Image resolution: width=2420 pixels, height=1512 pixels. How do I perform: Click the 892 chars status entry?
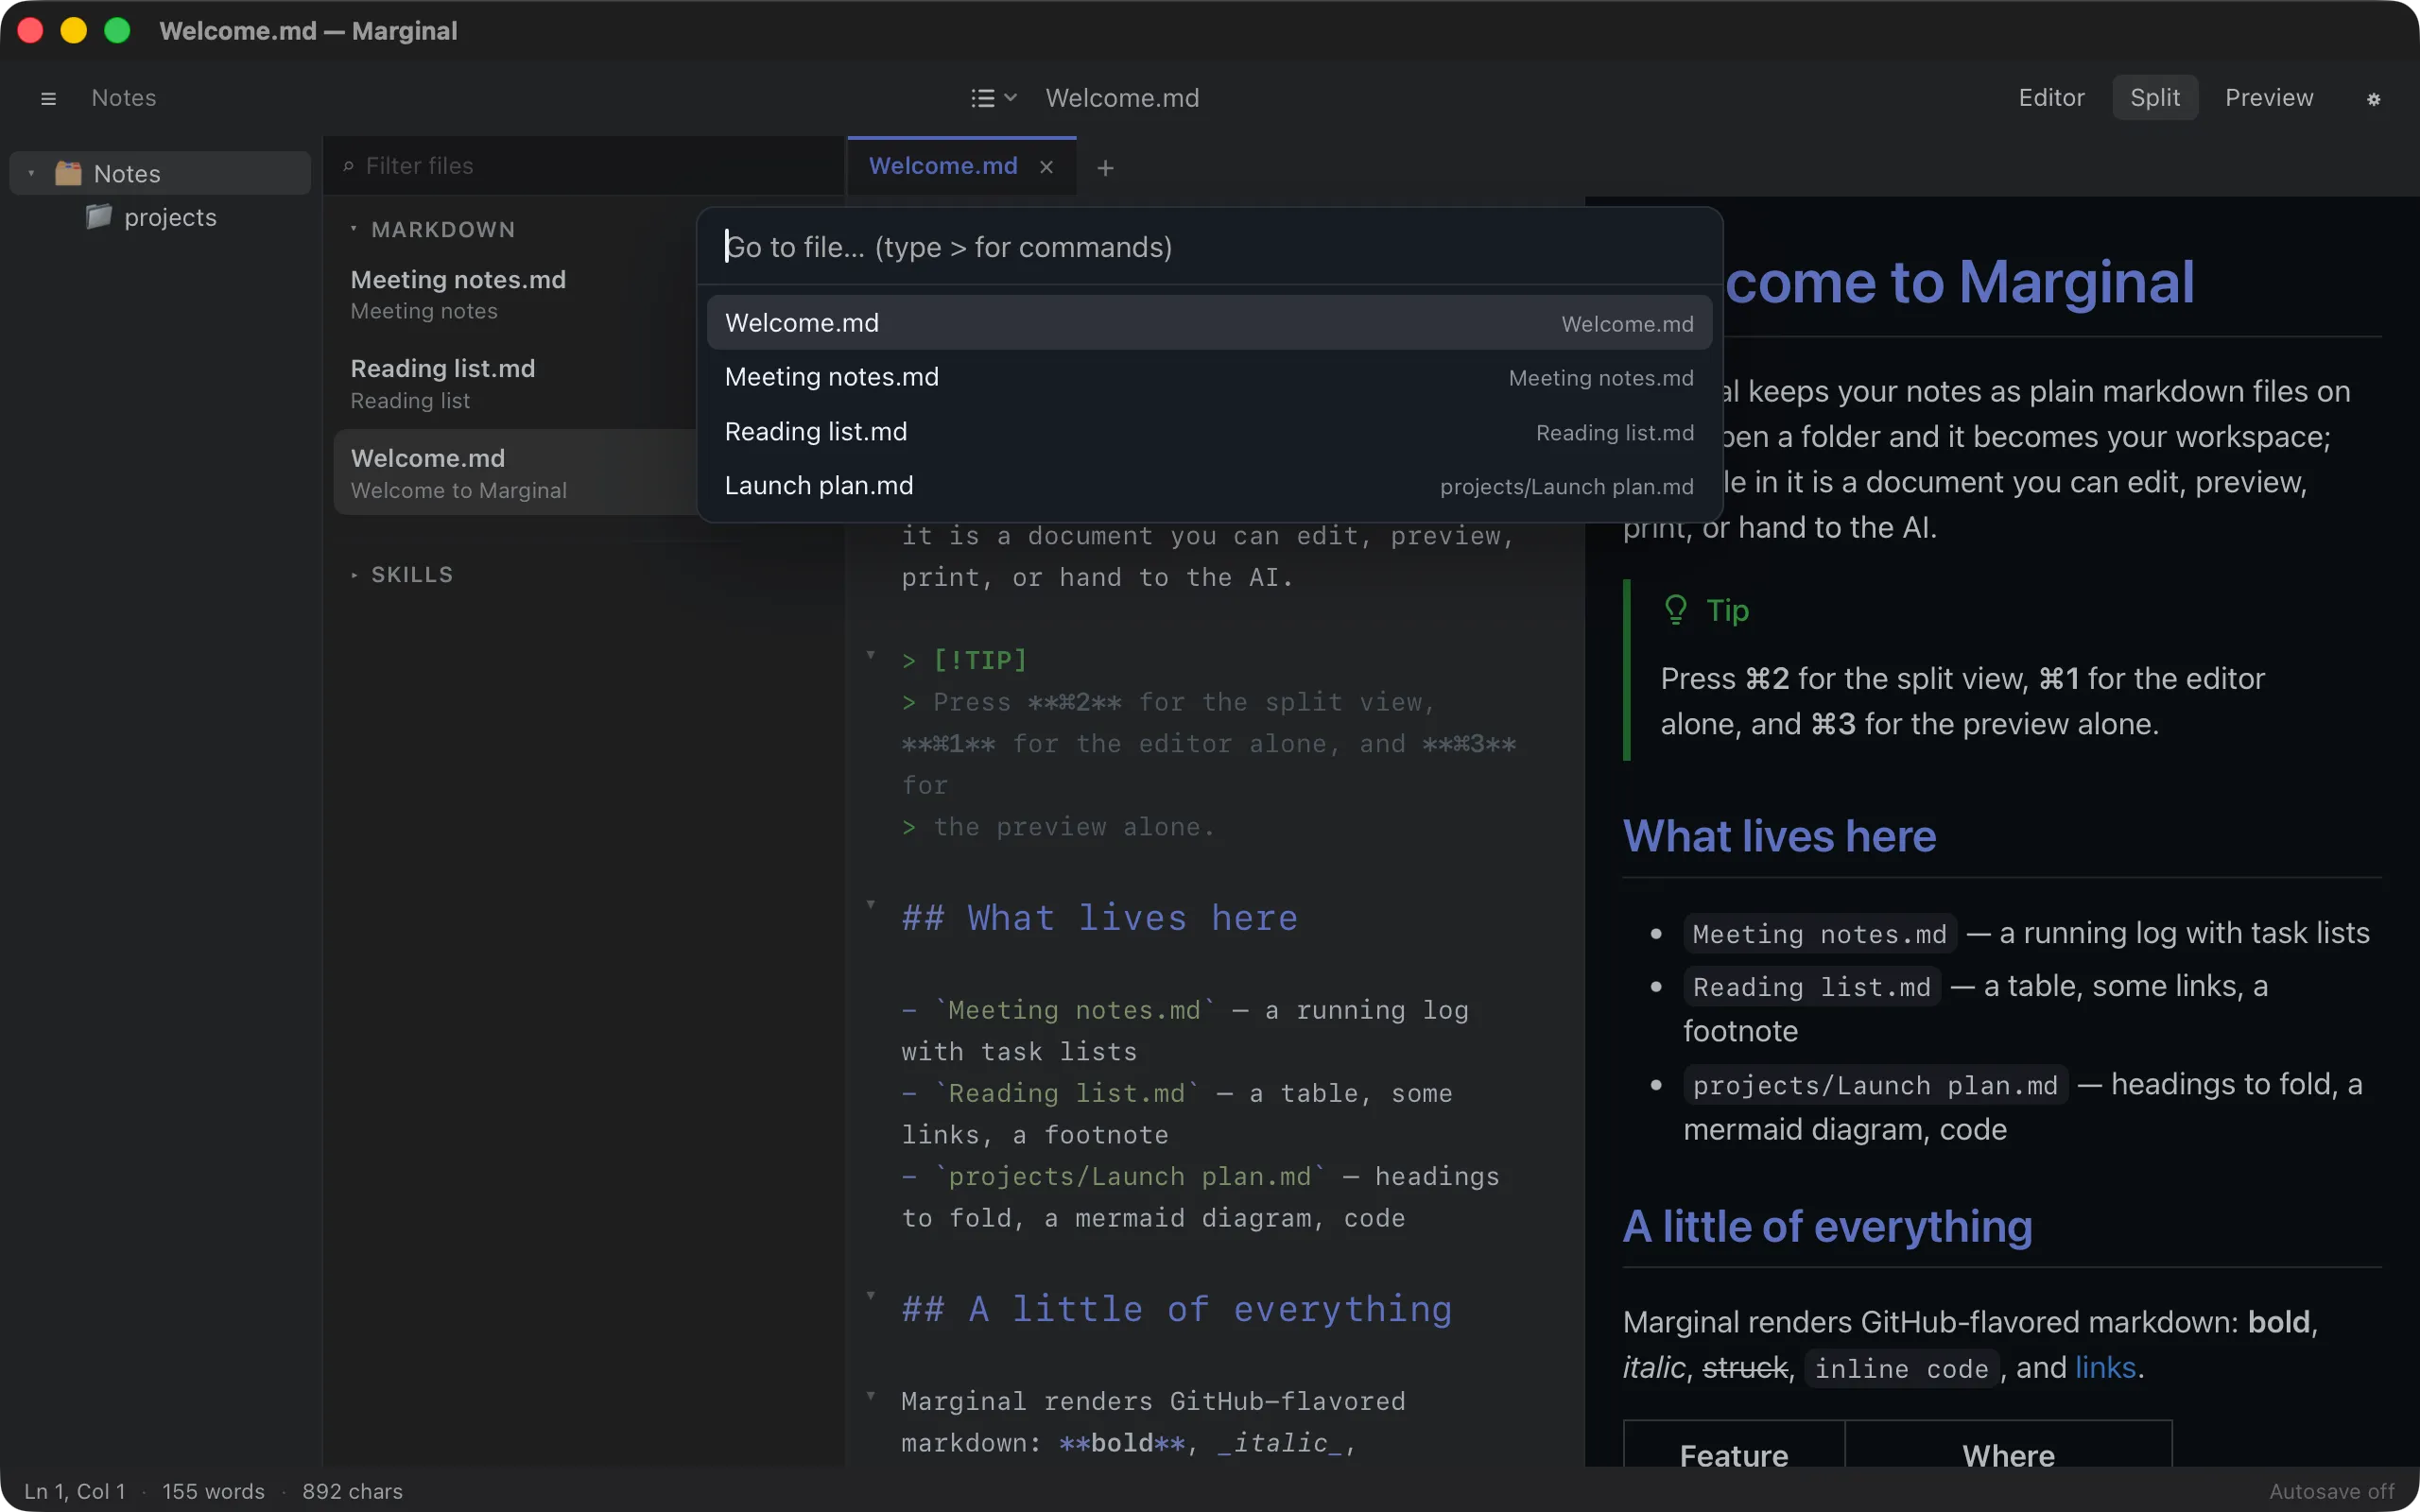point(352,1491)
